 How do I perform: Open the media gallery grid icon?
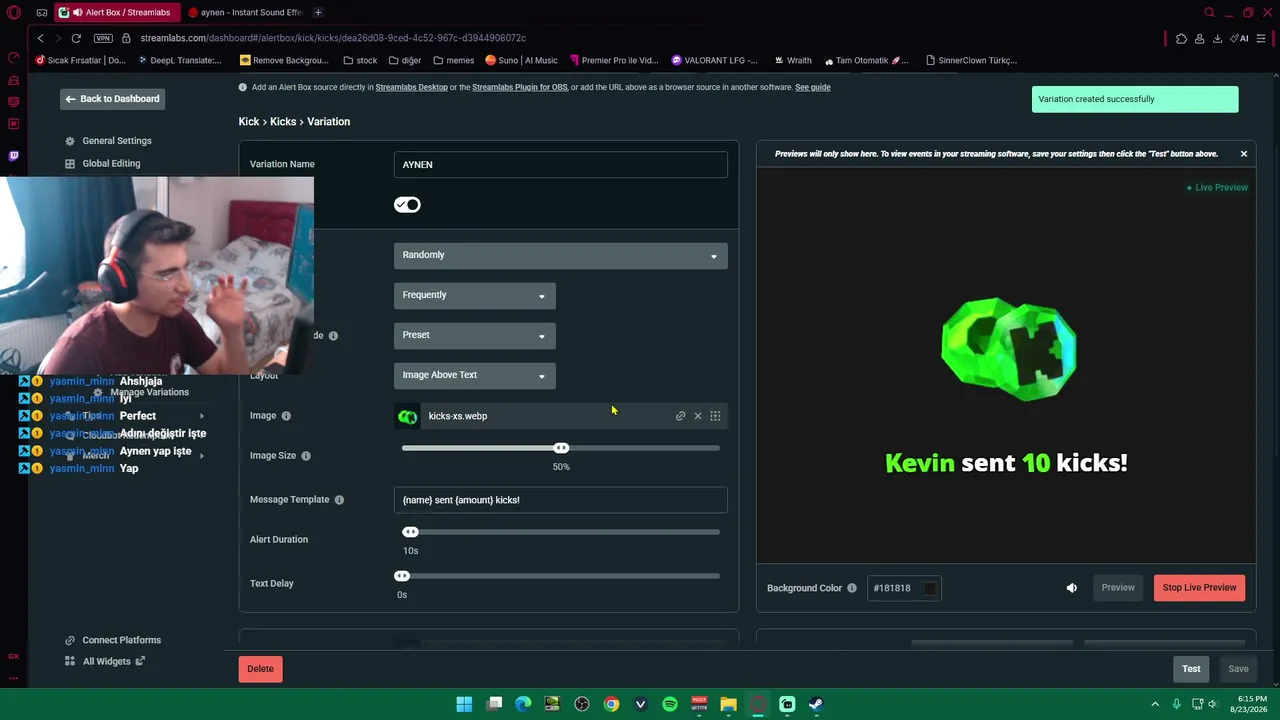(x=715, y=416)
